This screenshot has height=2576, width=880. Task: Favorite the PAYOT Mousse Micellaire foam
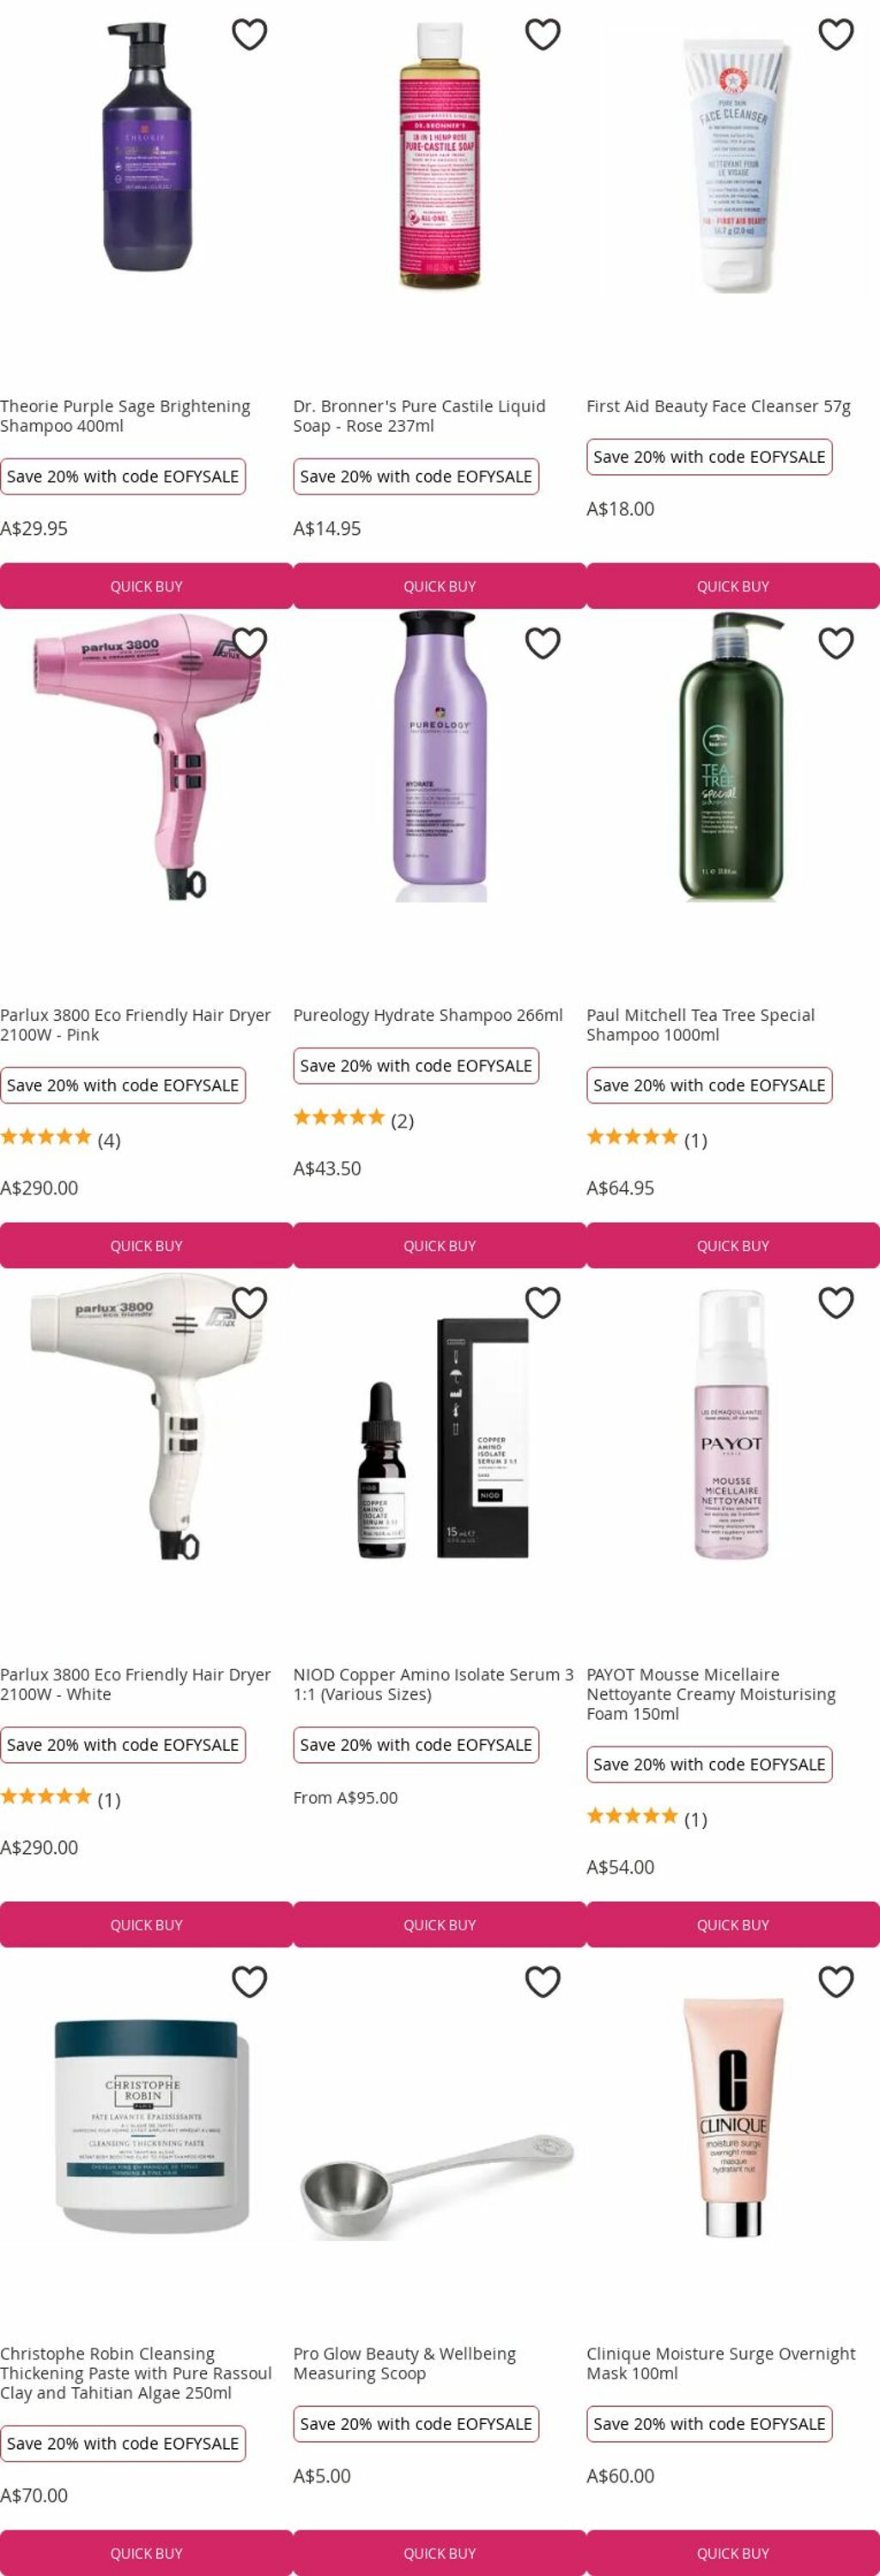point(836,1302)
